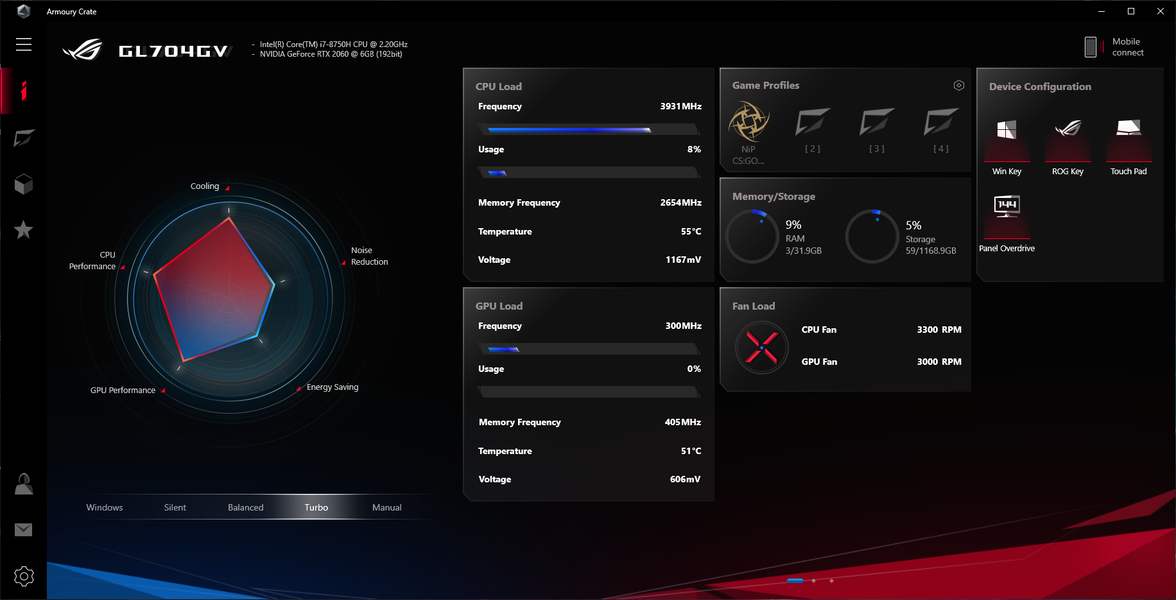Screen dimensions: 1176x600
Task: Click the 3/31.9GB RAM text
Action: pos(803,250)
